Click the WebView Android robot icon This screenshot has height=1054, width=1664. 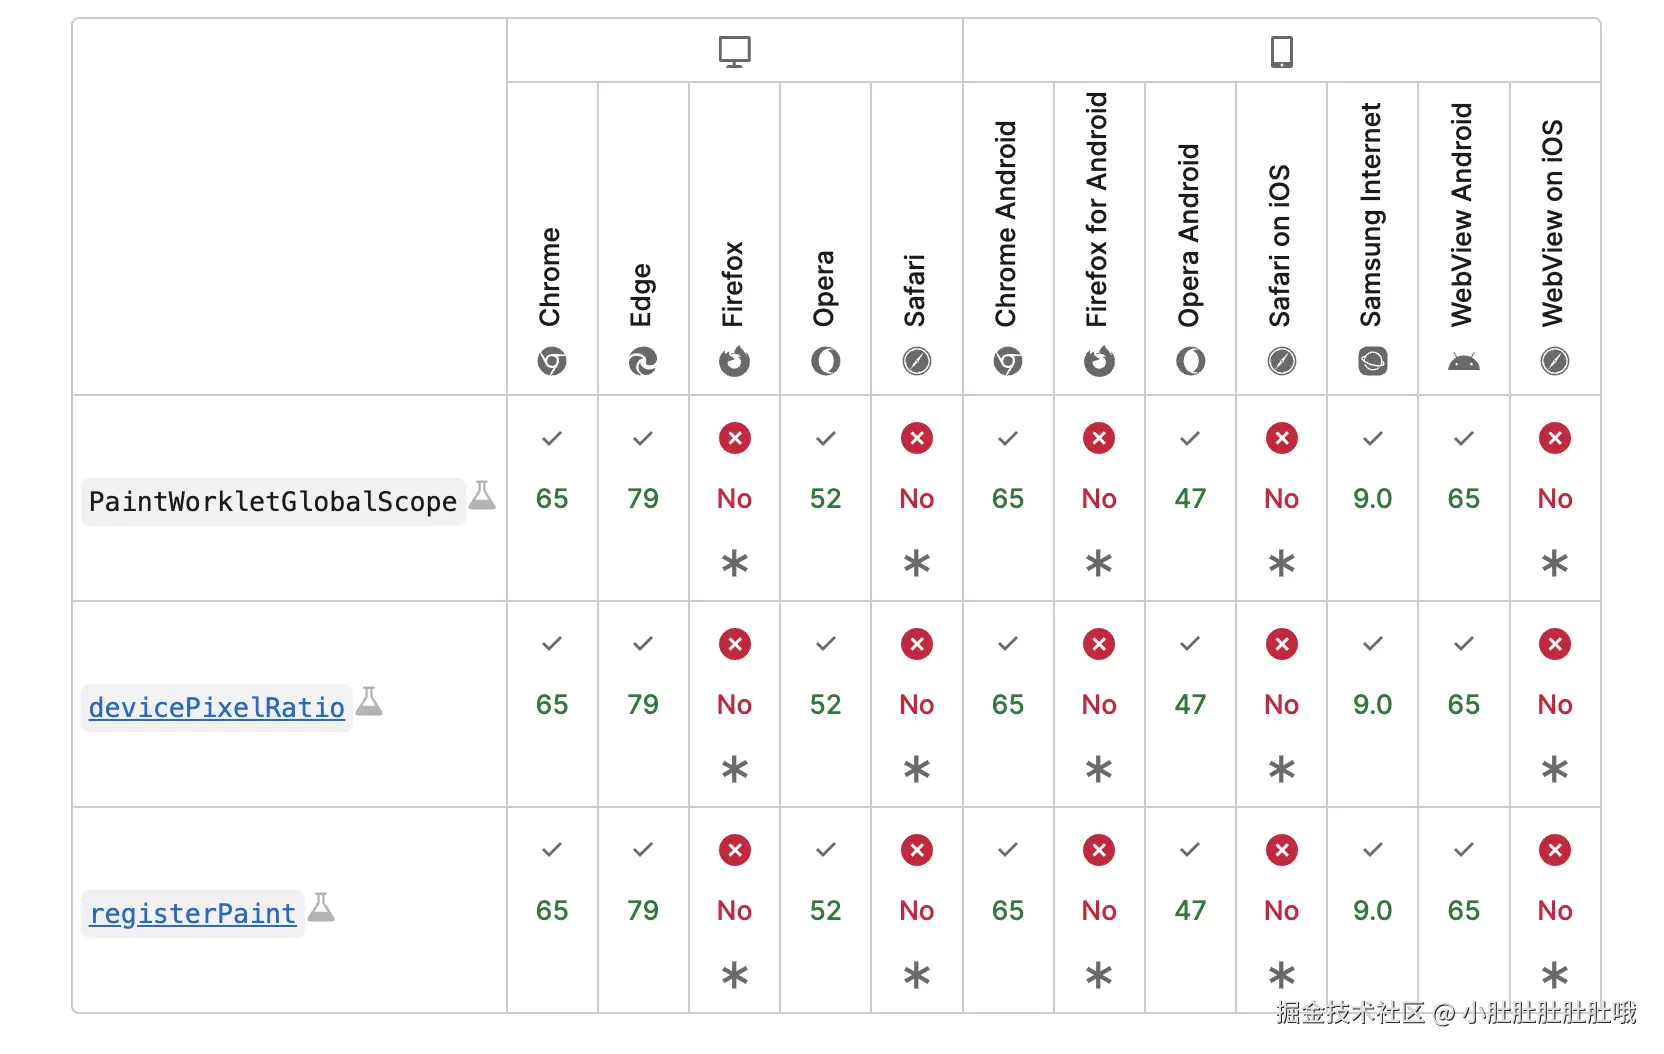pos(1464,362)
